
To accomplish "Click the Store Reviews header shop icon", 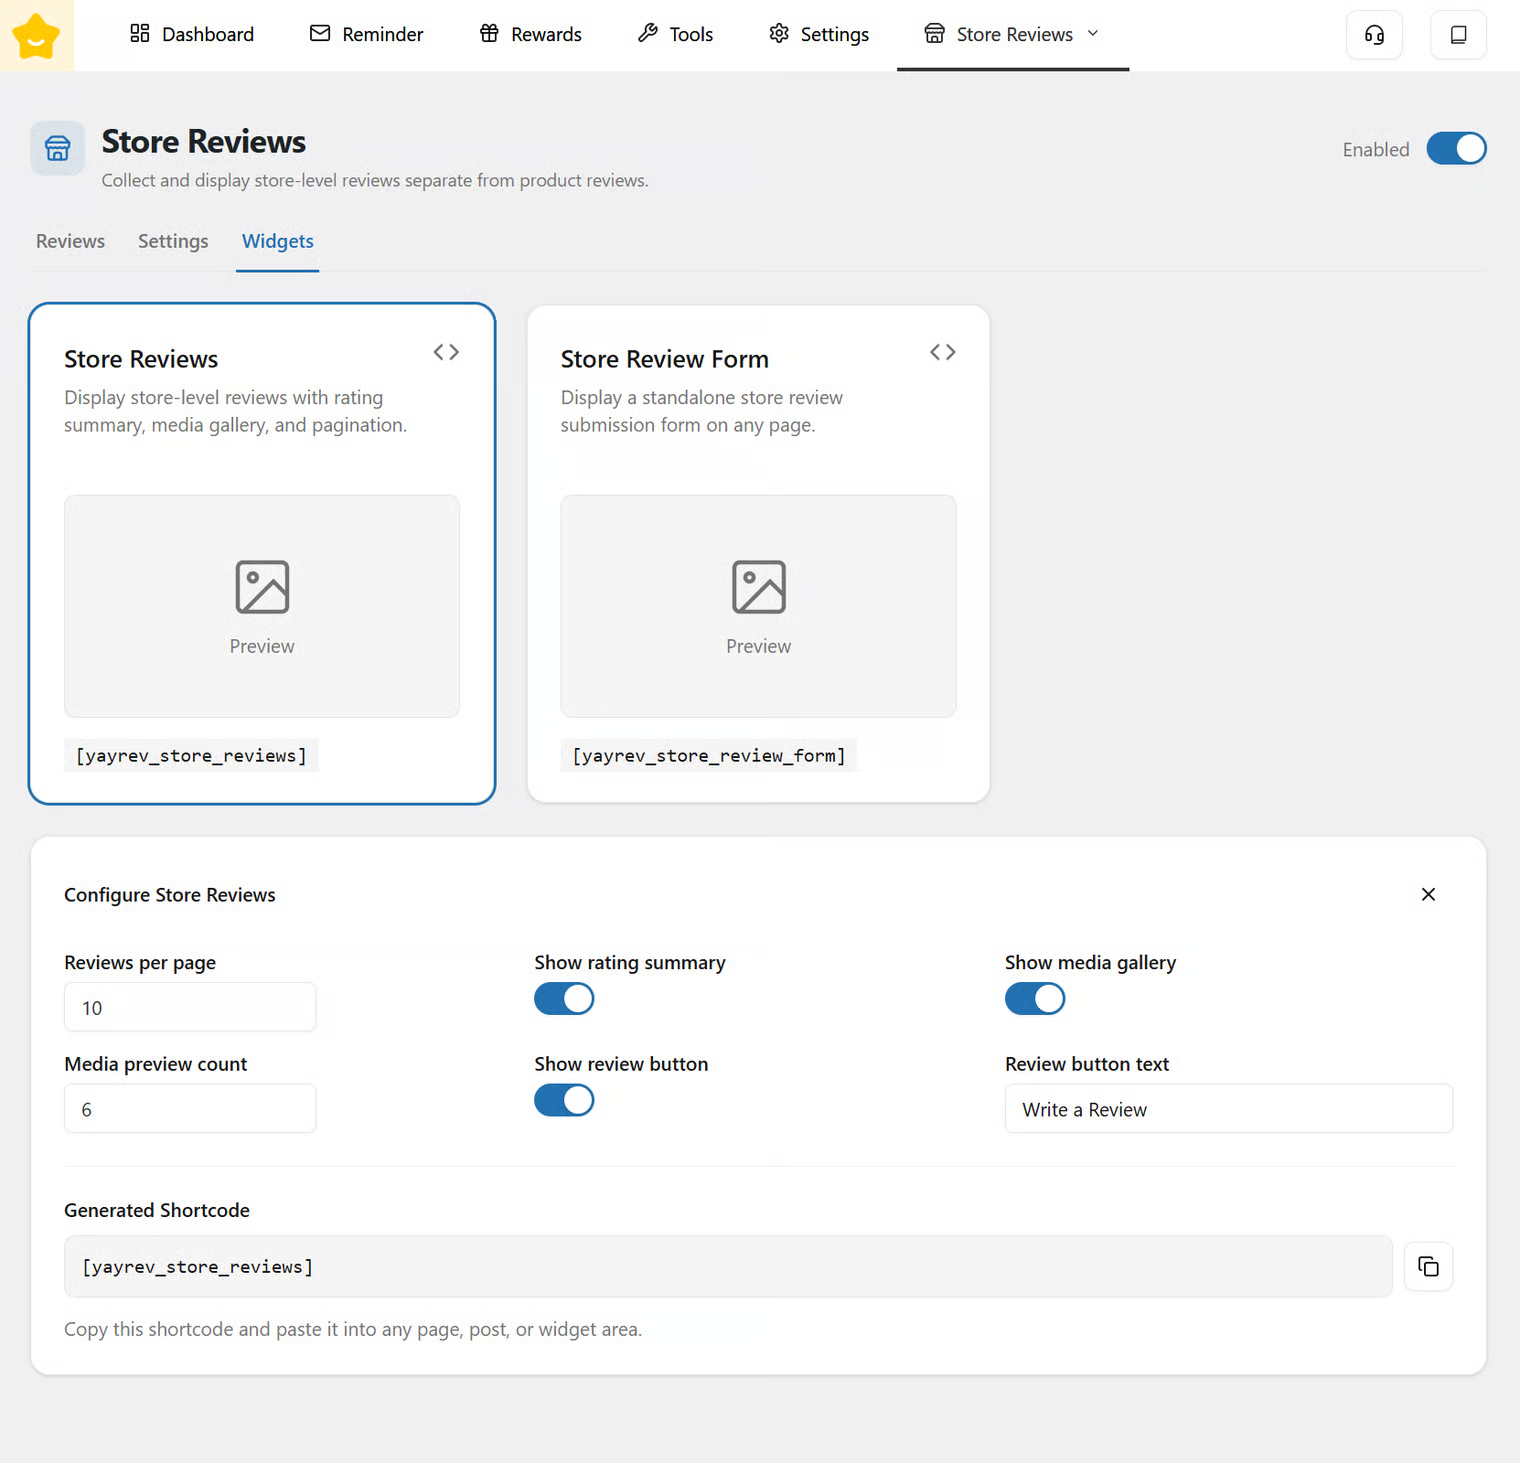I will coord(58,149).
